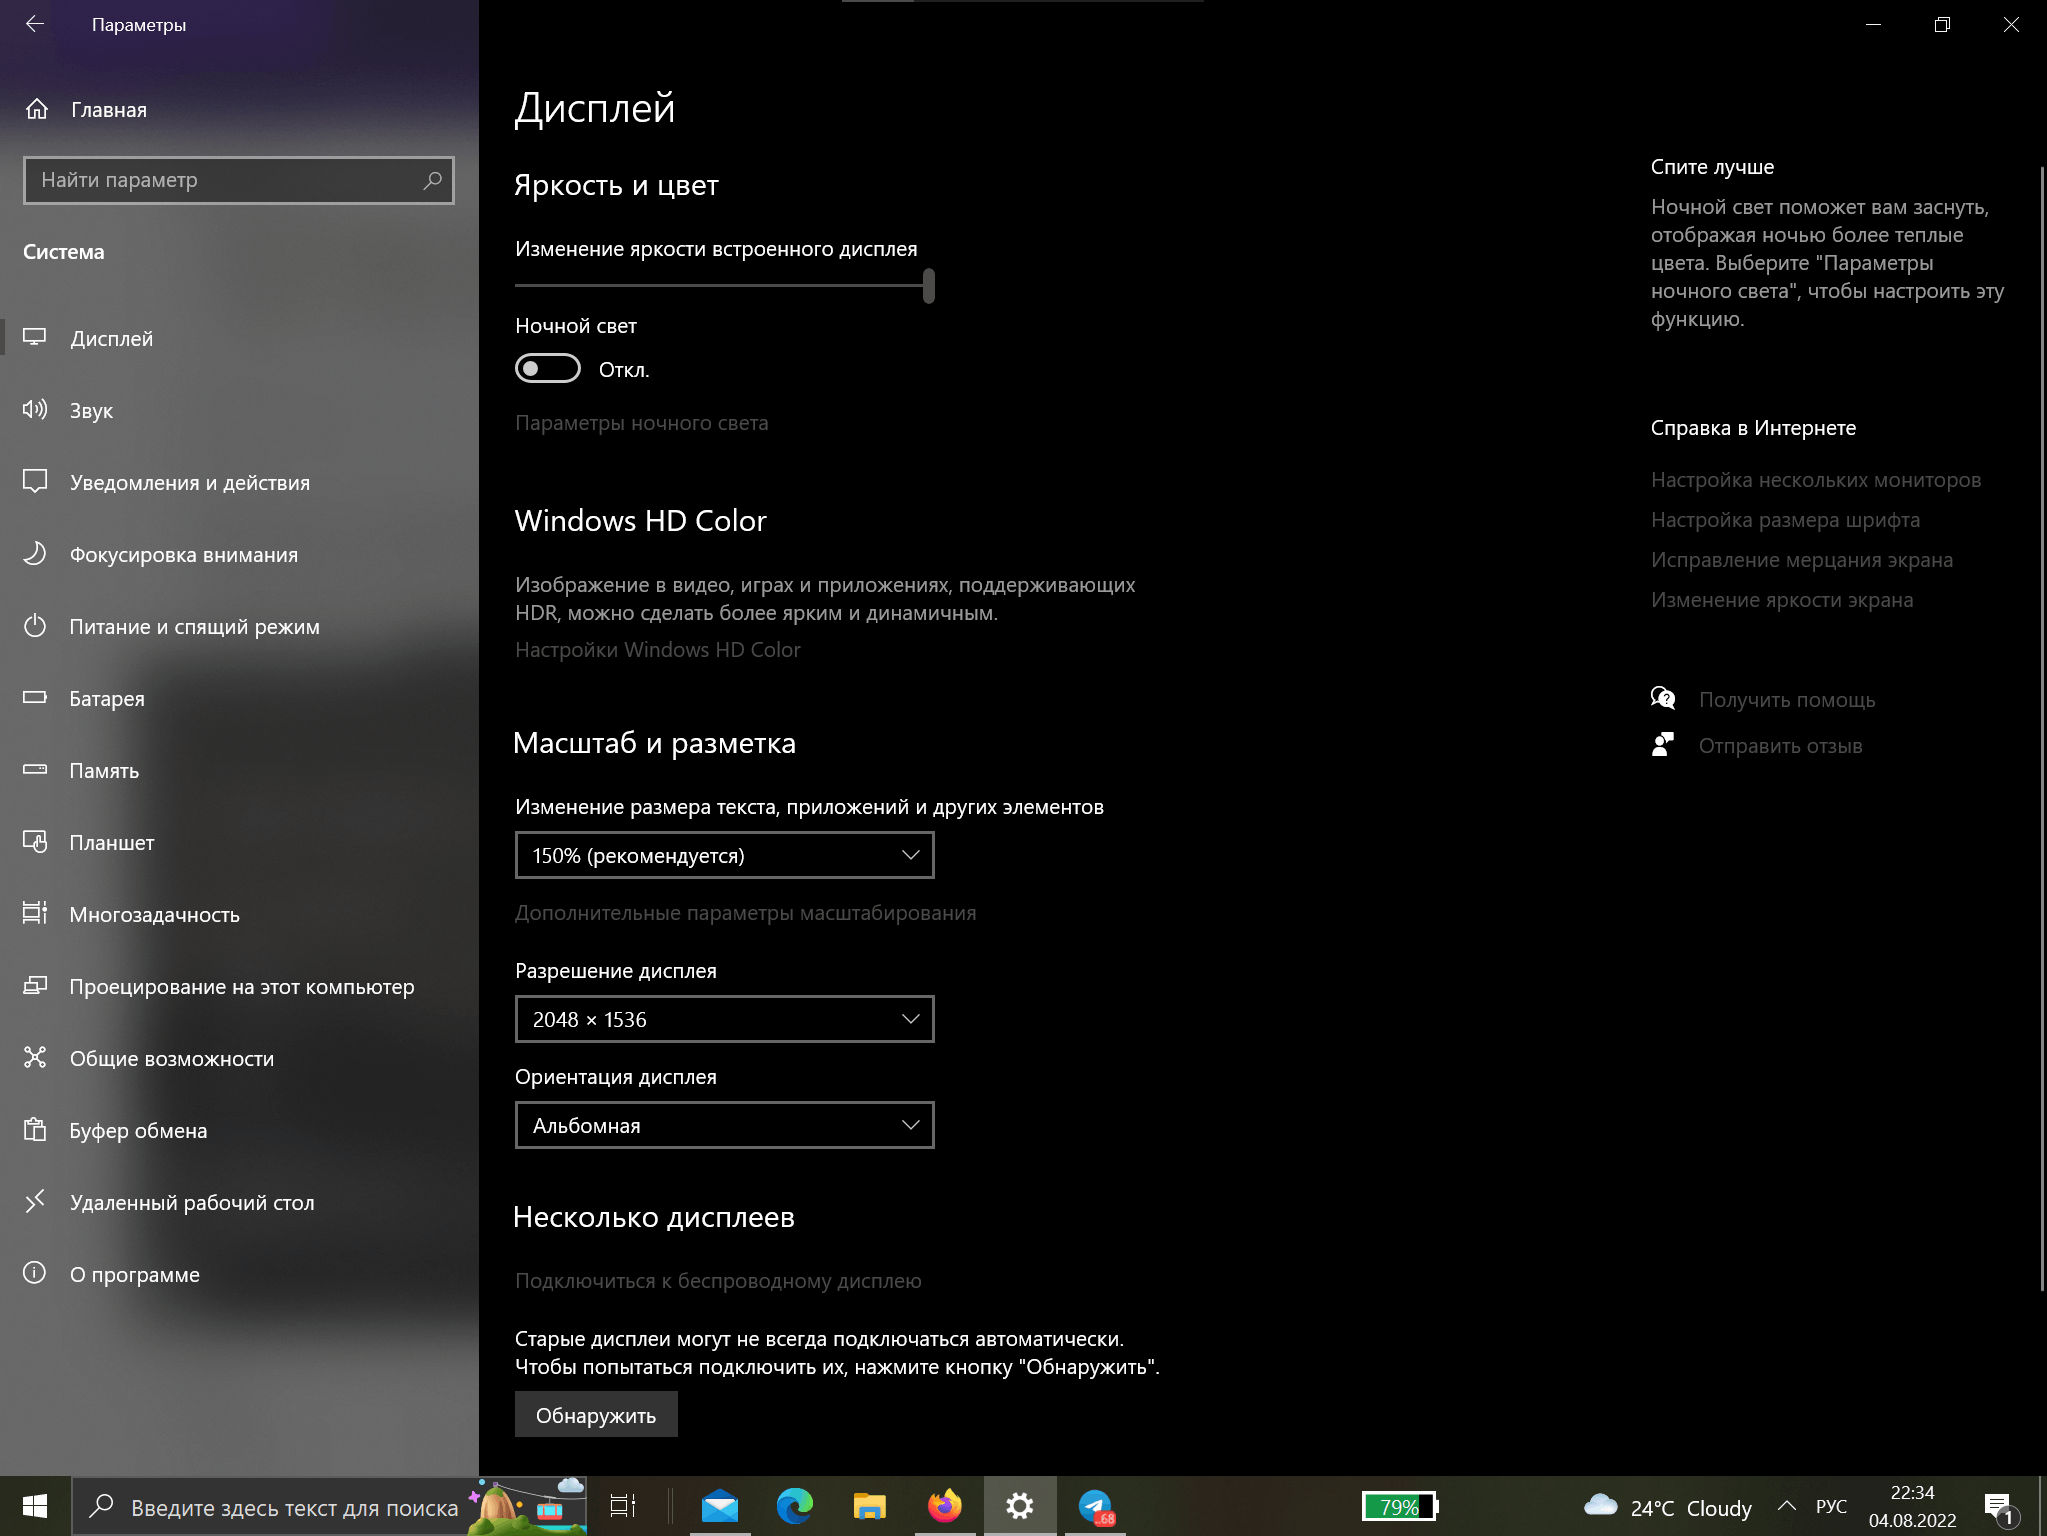Click the Планшет tablet icon in sidebar
Image resolution: width=2047 pixels, height=1536 pixels.
tap(35, 842)
